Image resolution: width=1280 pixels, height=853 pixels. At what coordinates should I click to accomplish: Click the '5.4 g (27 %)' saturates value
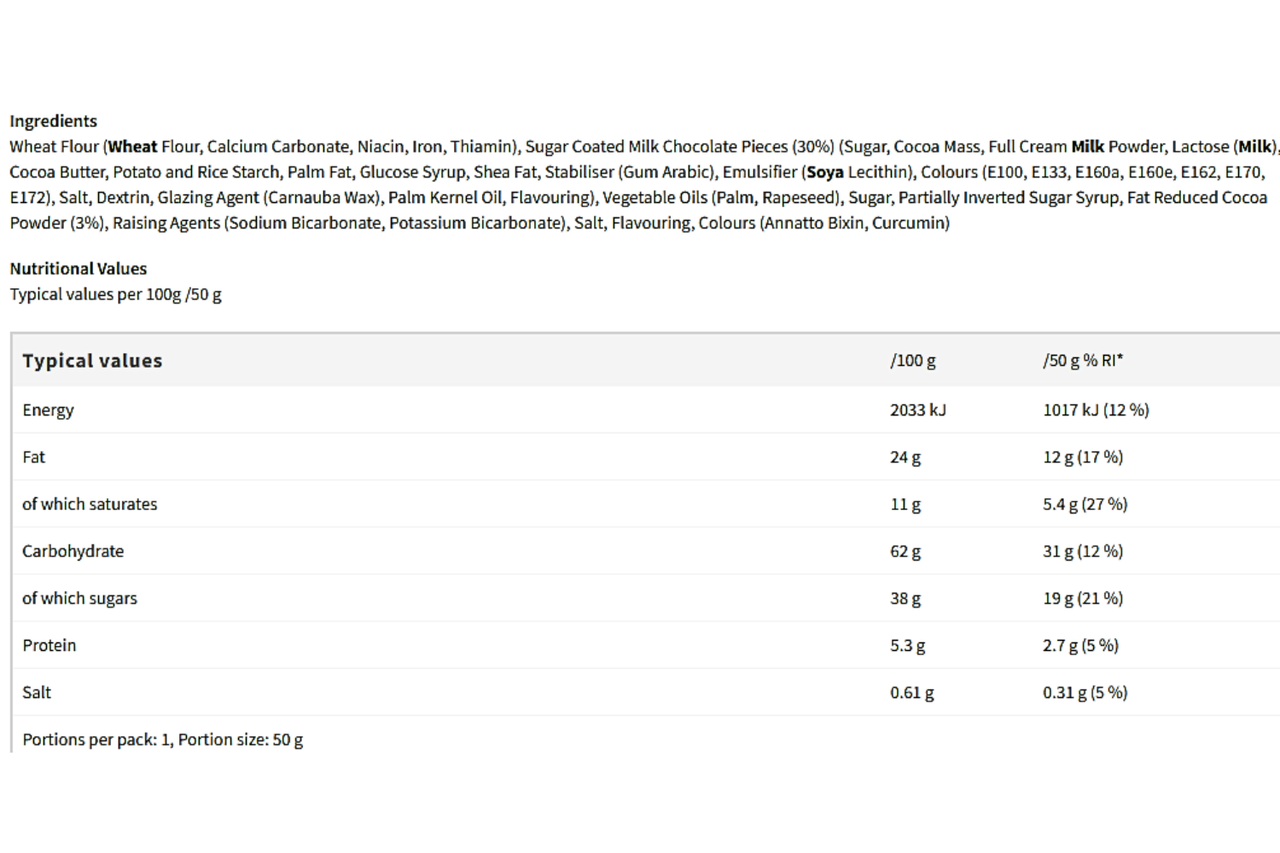click(x=1085, y=504)
